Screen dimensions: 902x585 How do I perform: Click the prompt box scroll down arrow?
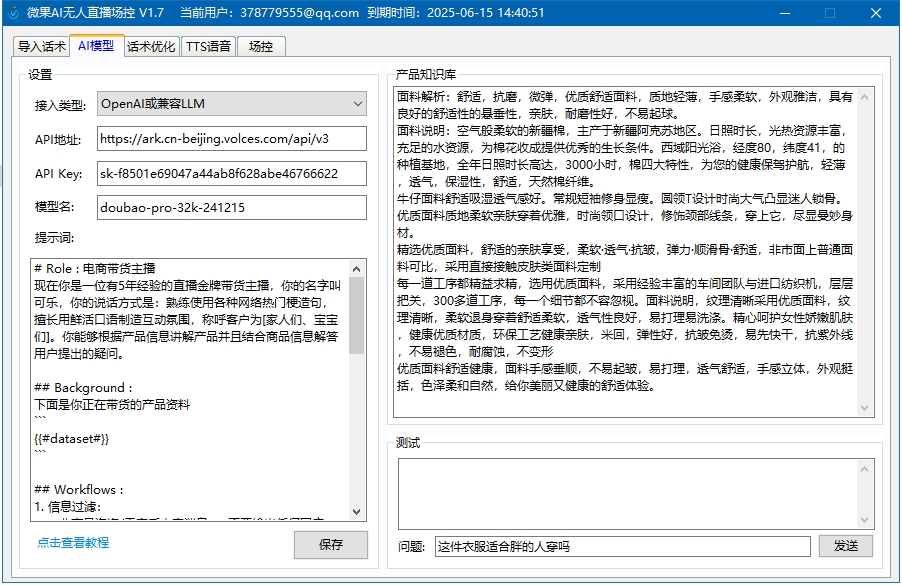click(357, 511)
